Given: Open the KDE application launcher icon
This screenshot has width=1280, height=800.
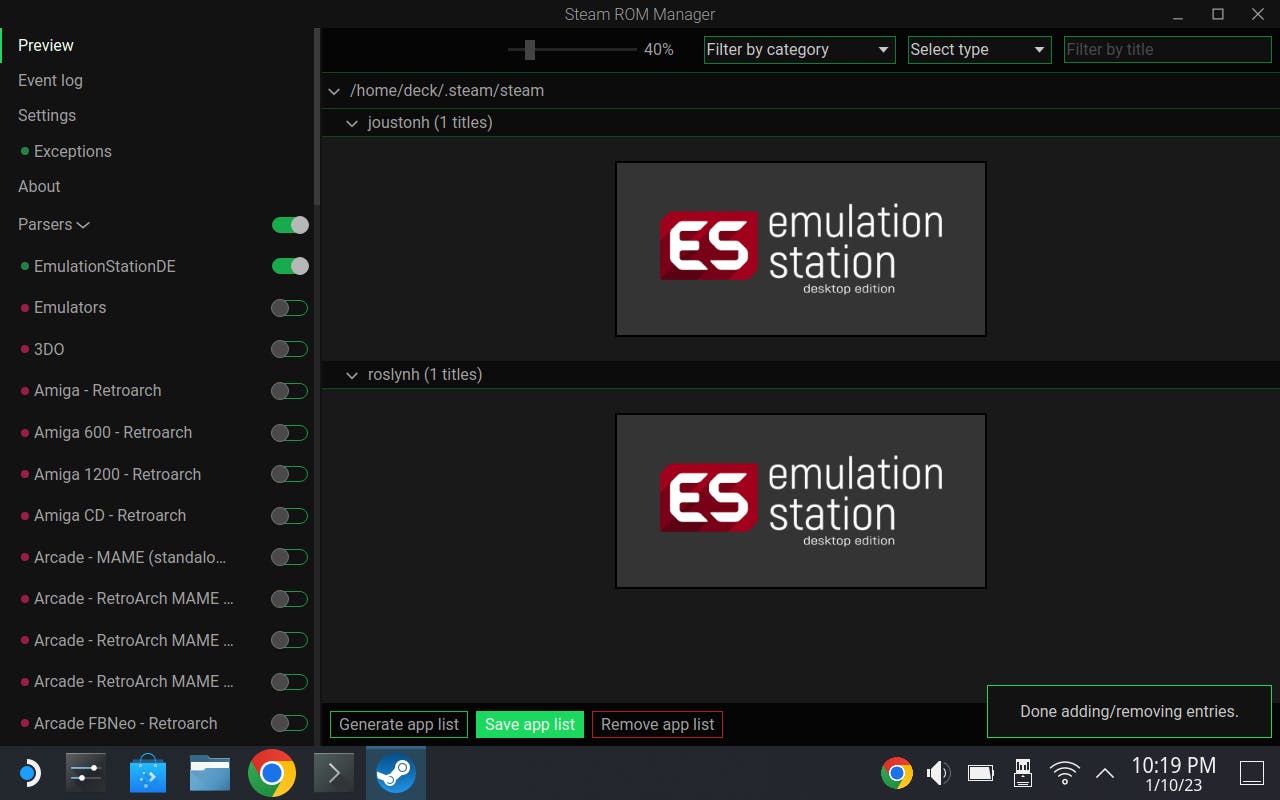Looking at the screenshot, I should [29, 773].
